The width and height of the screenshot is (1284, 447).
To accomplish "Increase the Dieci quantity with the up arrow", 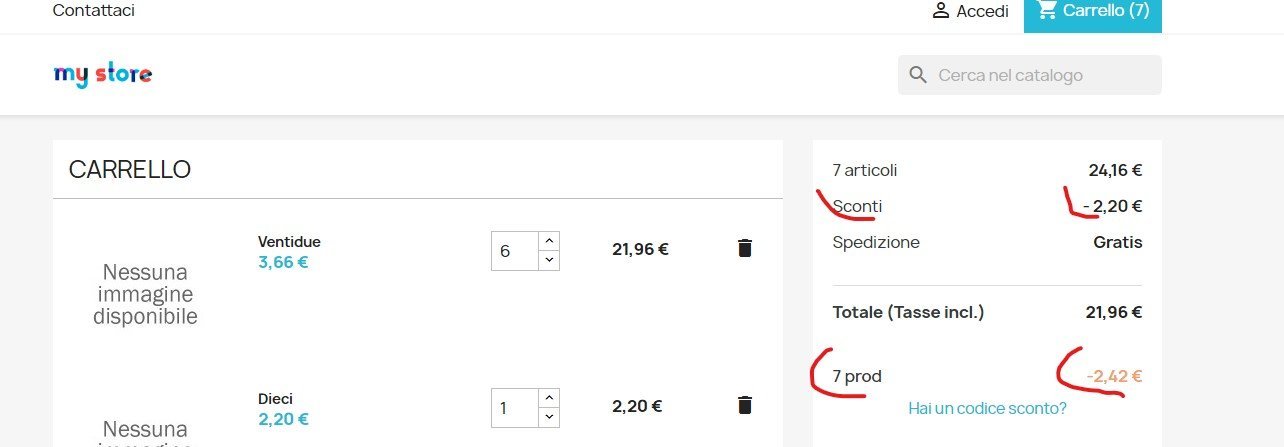I will pos(548,398).
